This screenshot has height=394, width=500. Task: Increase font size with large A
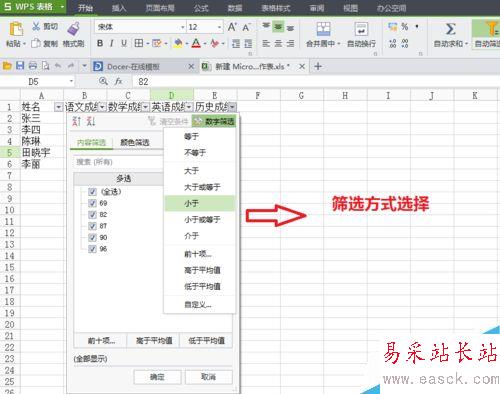[232, 27]
